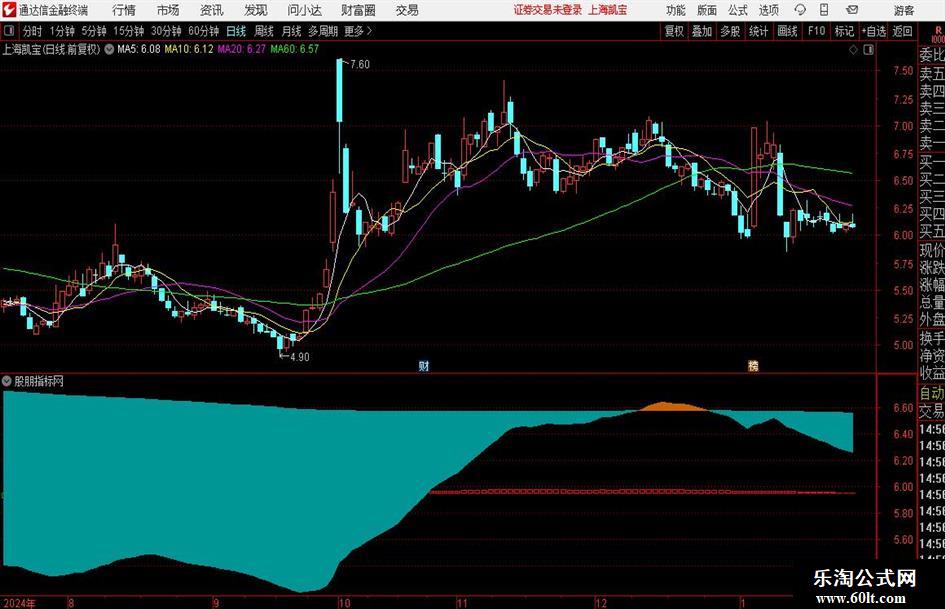The width and height of the screenshot is (945, 609).
Task: Expand the 更多 periods list
Action: 358,31
